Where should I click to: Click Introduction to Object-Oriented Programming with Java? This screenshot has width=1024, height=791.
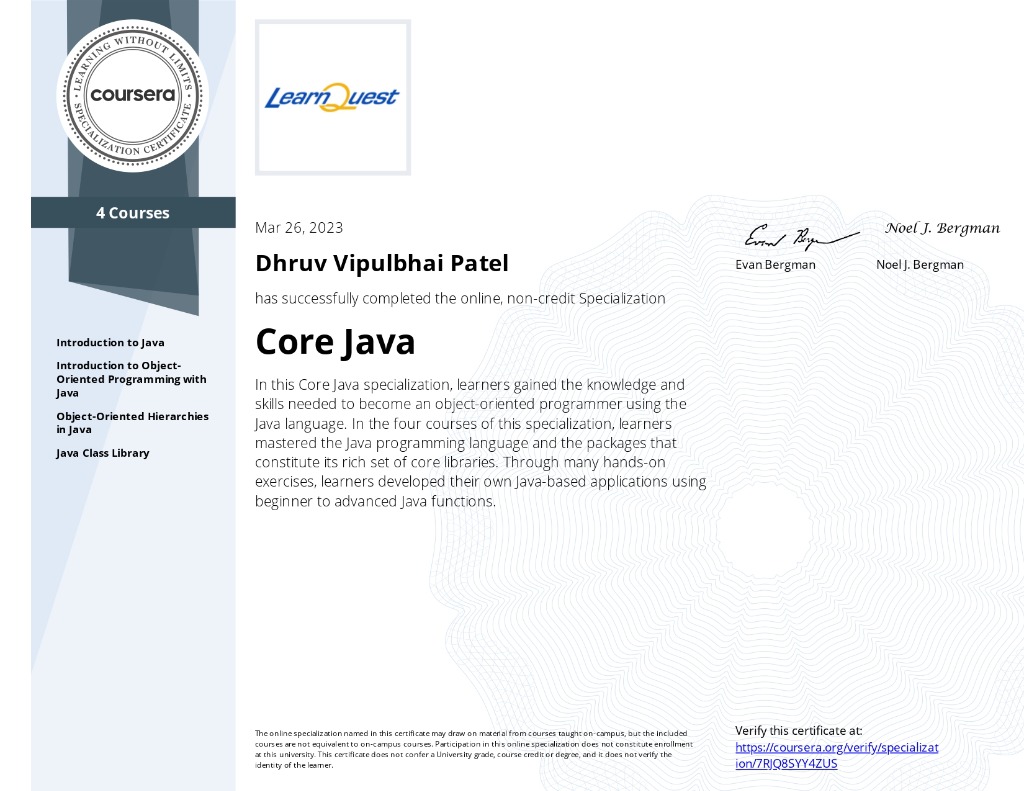click(x=130, y=379)
